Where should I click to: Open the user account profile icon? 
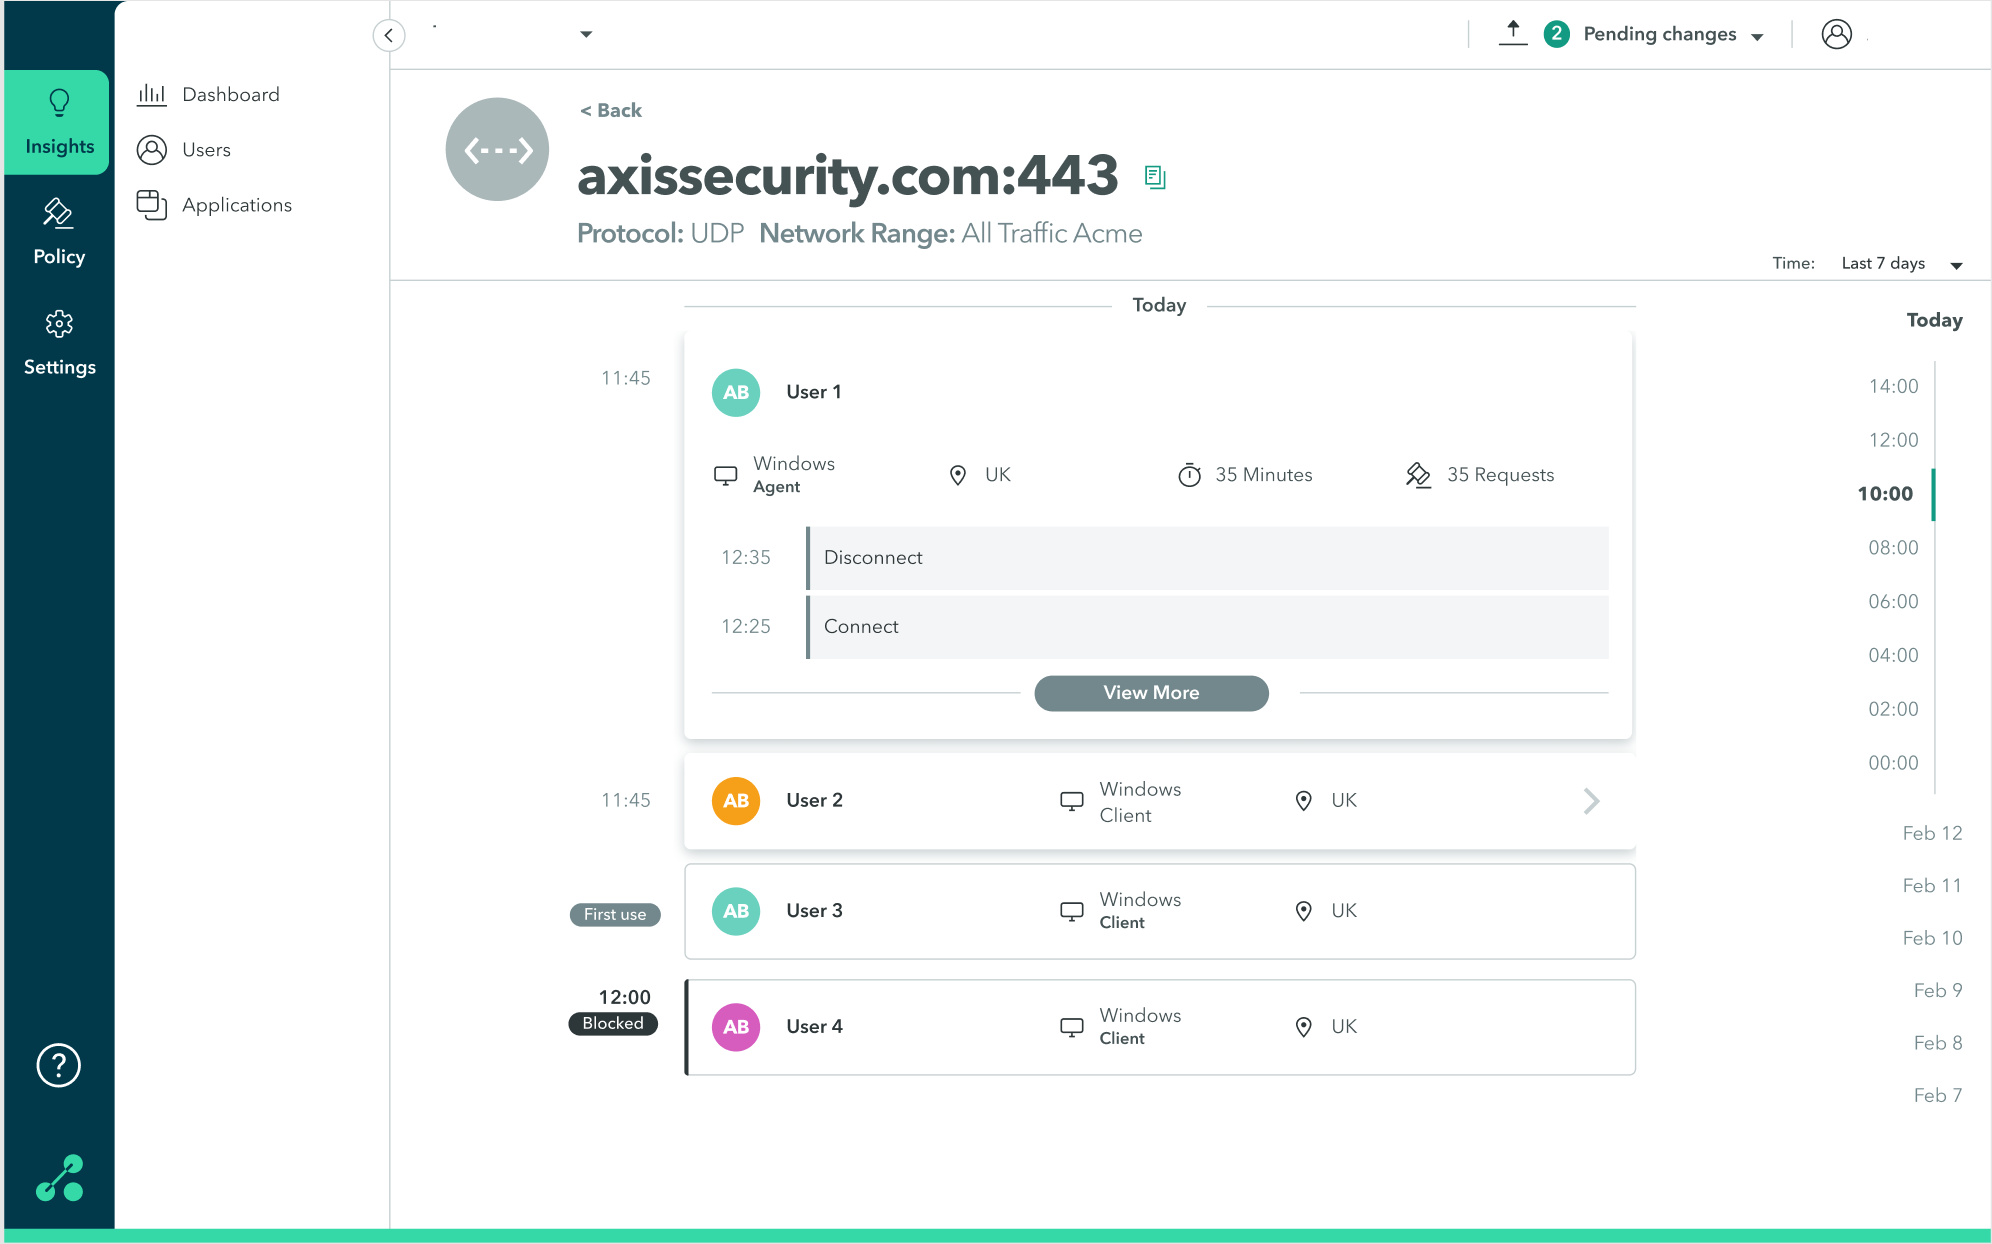[1836, 34]
